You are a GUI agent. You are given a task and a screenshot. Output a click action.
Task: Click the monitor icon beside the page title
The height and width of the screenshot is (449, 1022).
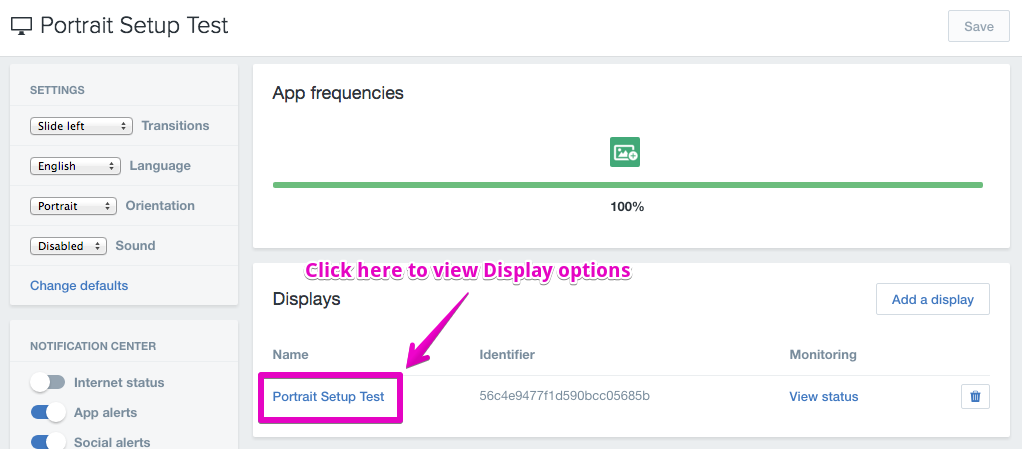click(22, 26)
